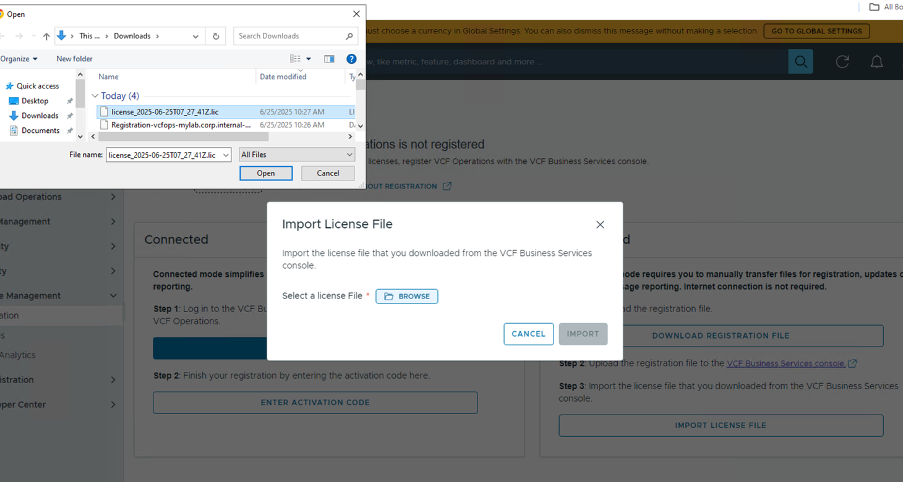Open the view options dropdown arrow

308,59
